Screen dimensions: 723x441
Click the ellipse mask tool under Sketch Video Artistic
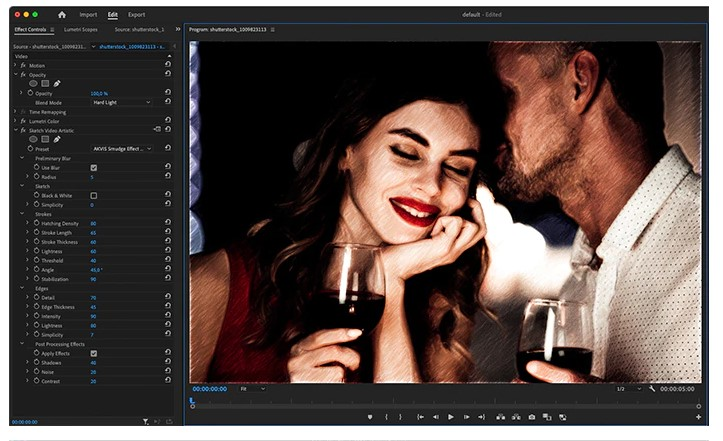point(33,139)
